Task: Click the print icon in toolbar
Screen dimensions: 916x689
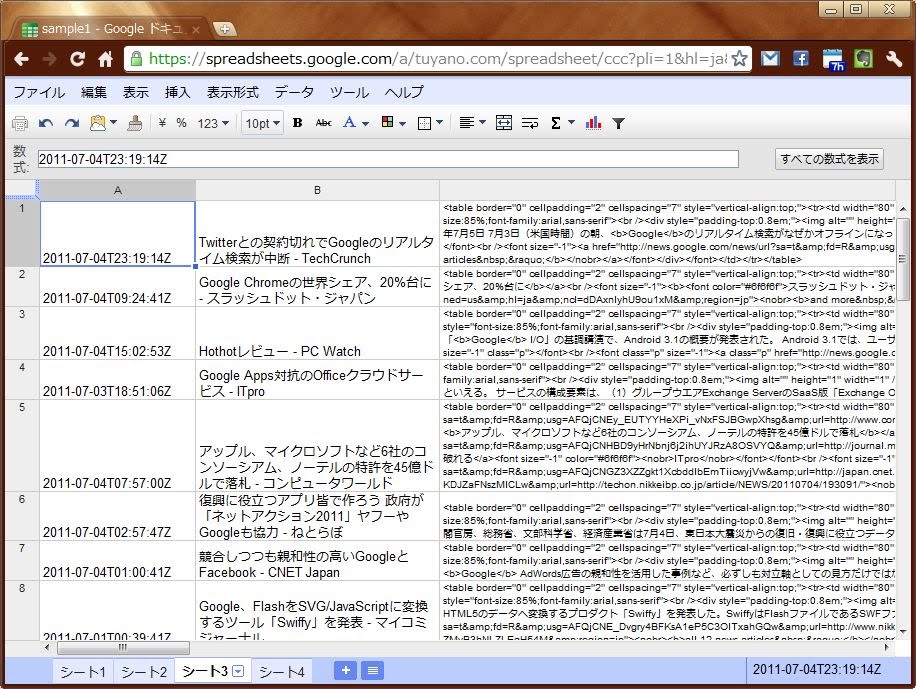Action: click(19, 123)
